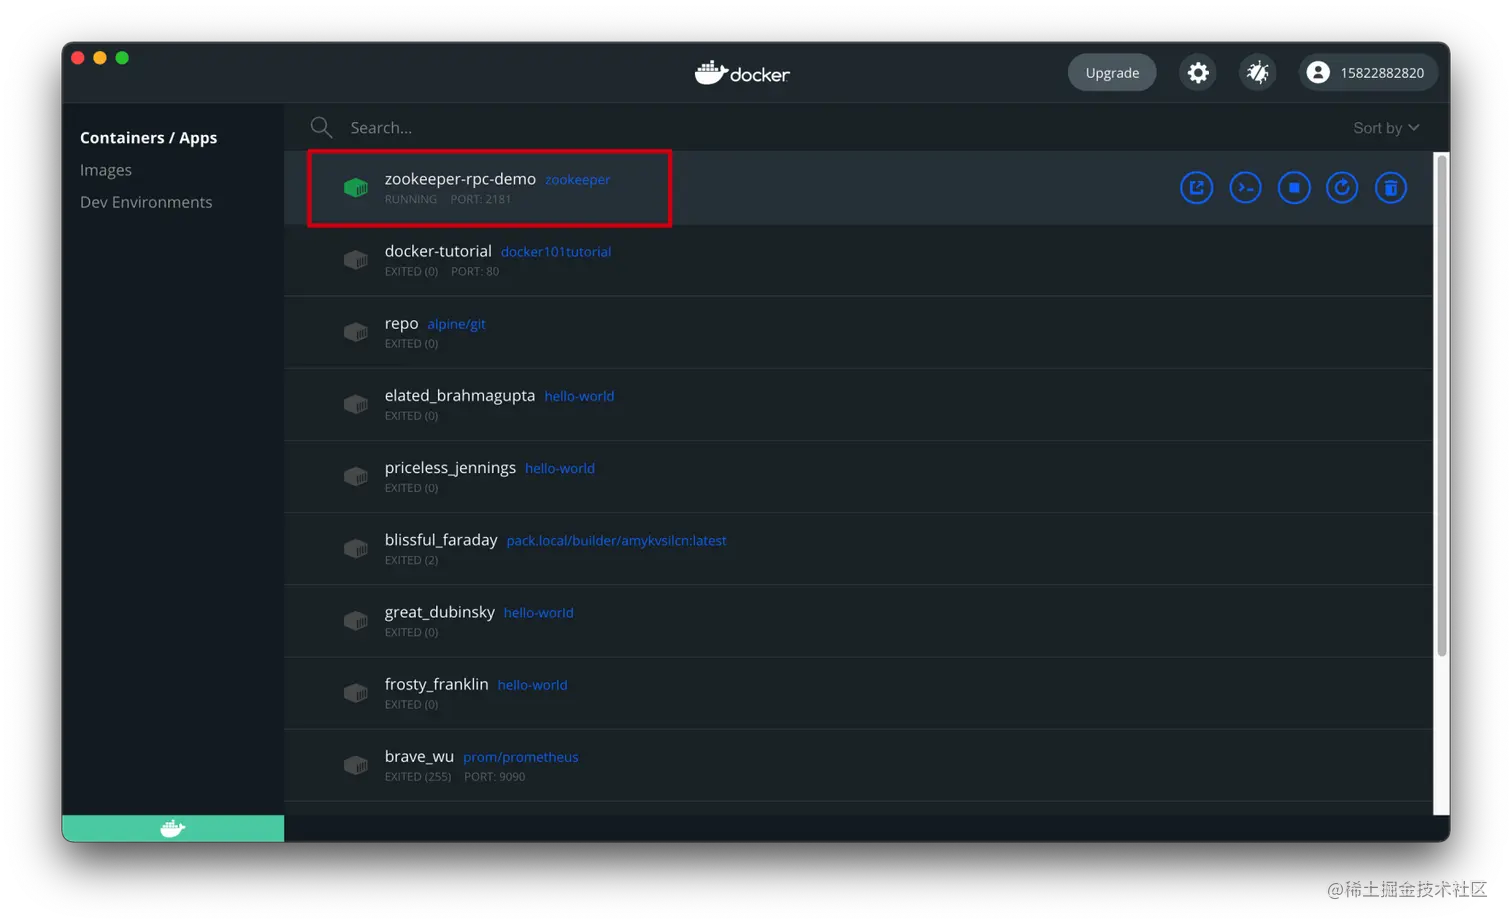The height and width of the screenshot is (924, 1512).
Task: Click the RUNNING status text
Action: (411, 199)
